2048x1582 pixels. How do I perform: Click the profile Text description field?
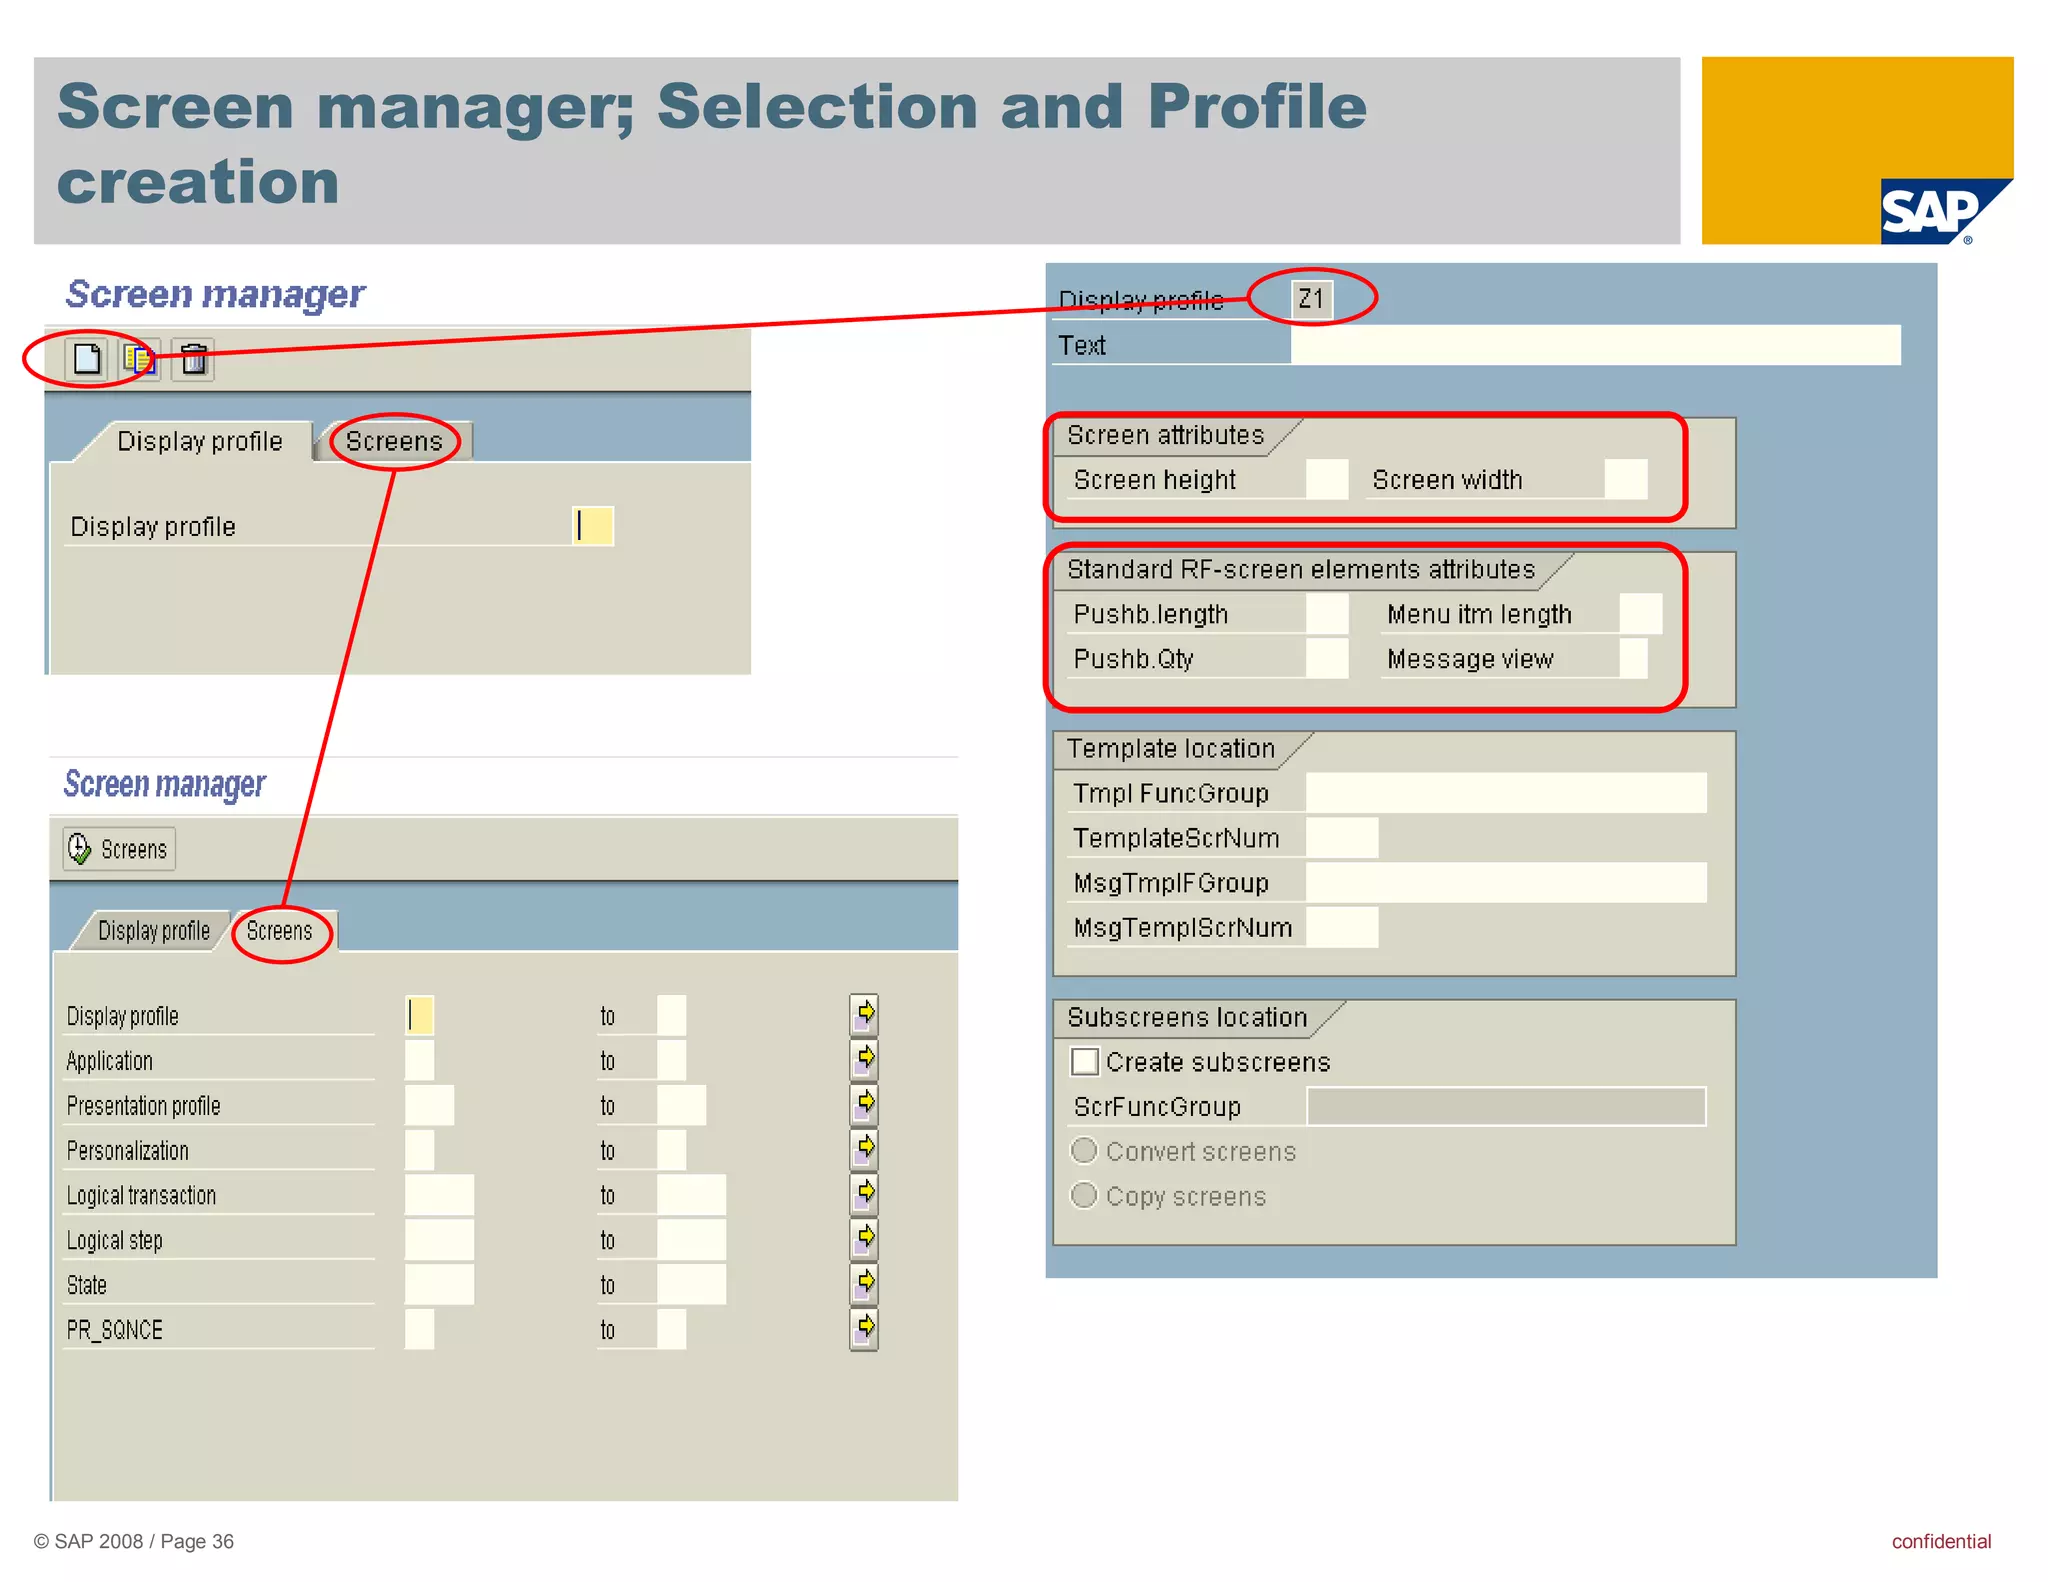[x=1595, y=345]
